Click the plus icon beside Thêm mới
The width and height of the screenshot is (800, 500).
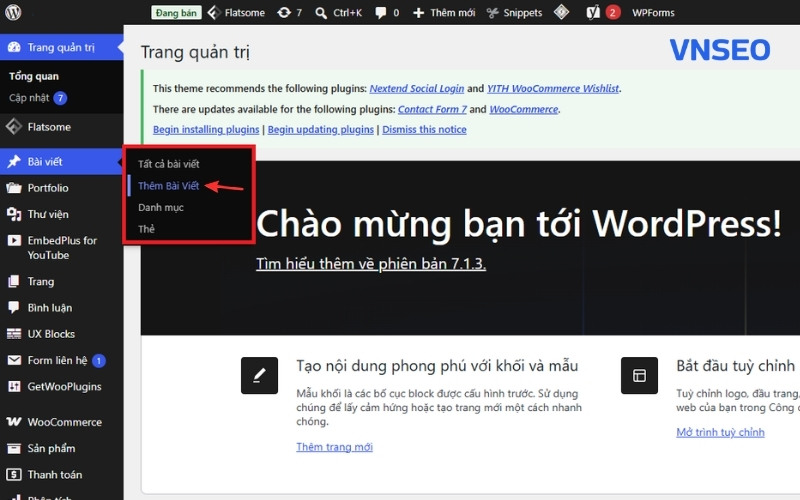[418, 13]
